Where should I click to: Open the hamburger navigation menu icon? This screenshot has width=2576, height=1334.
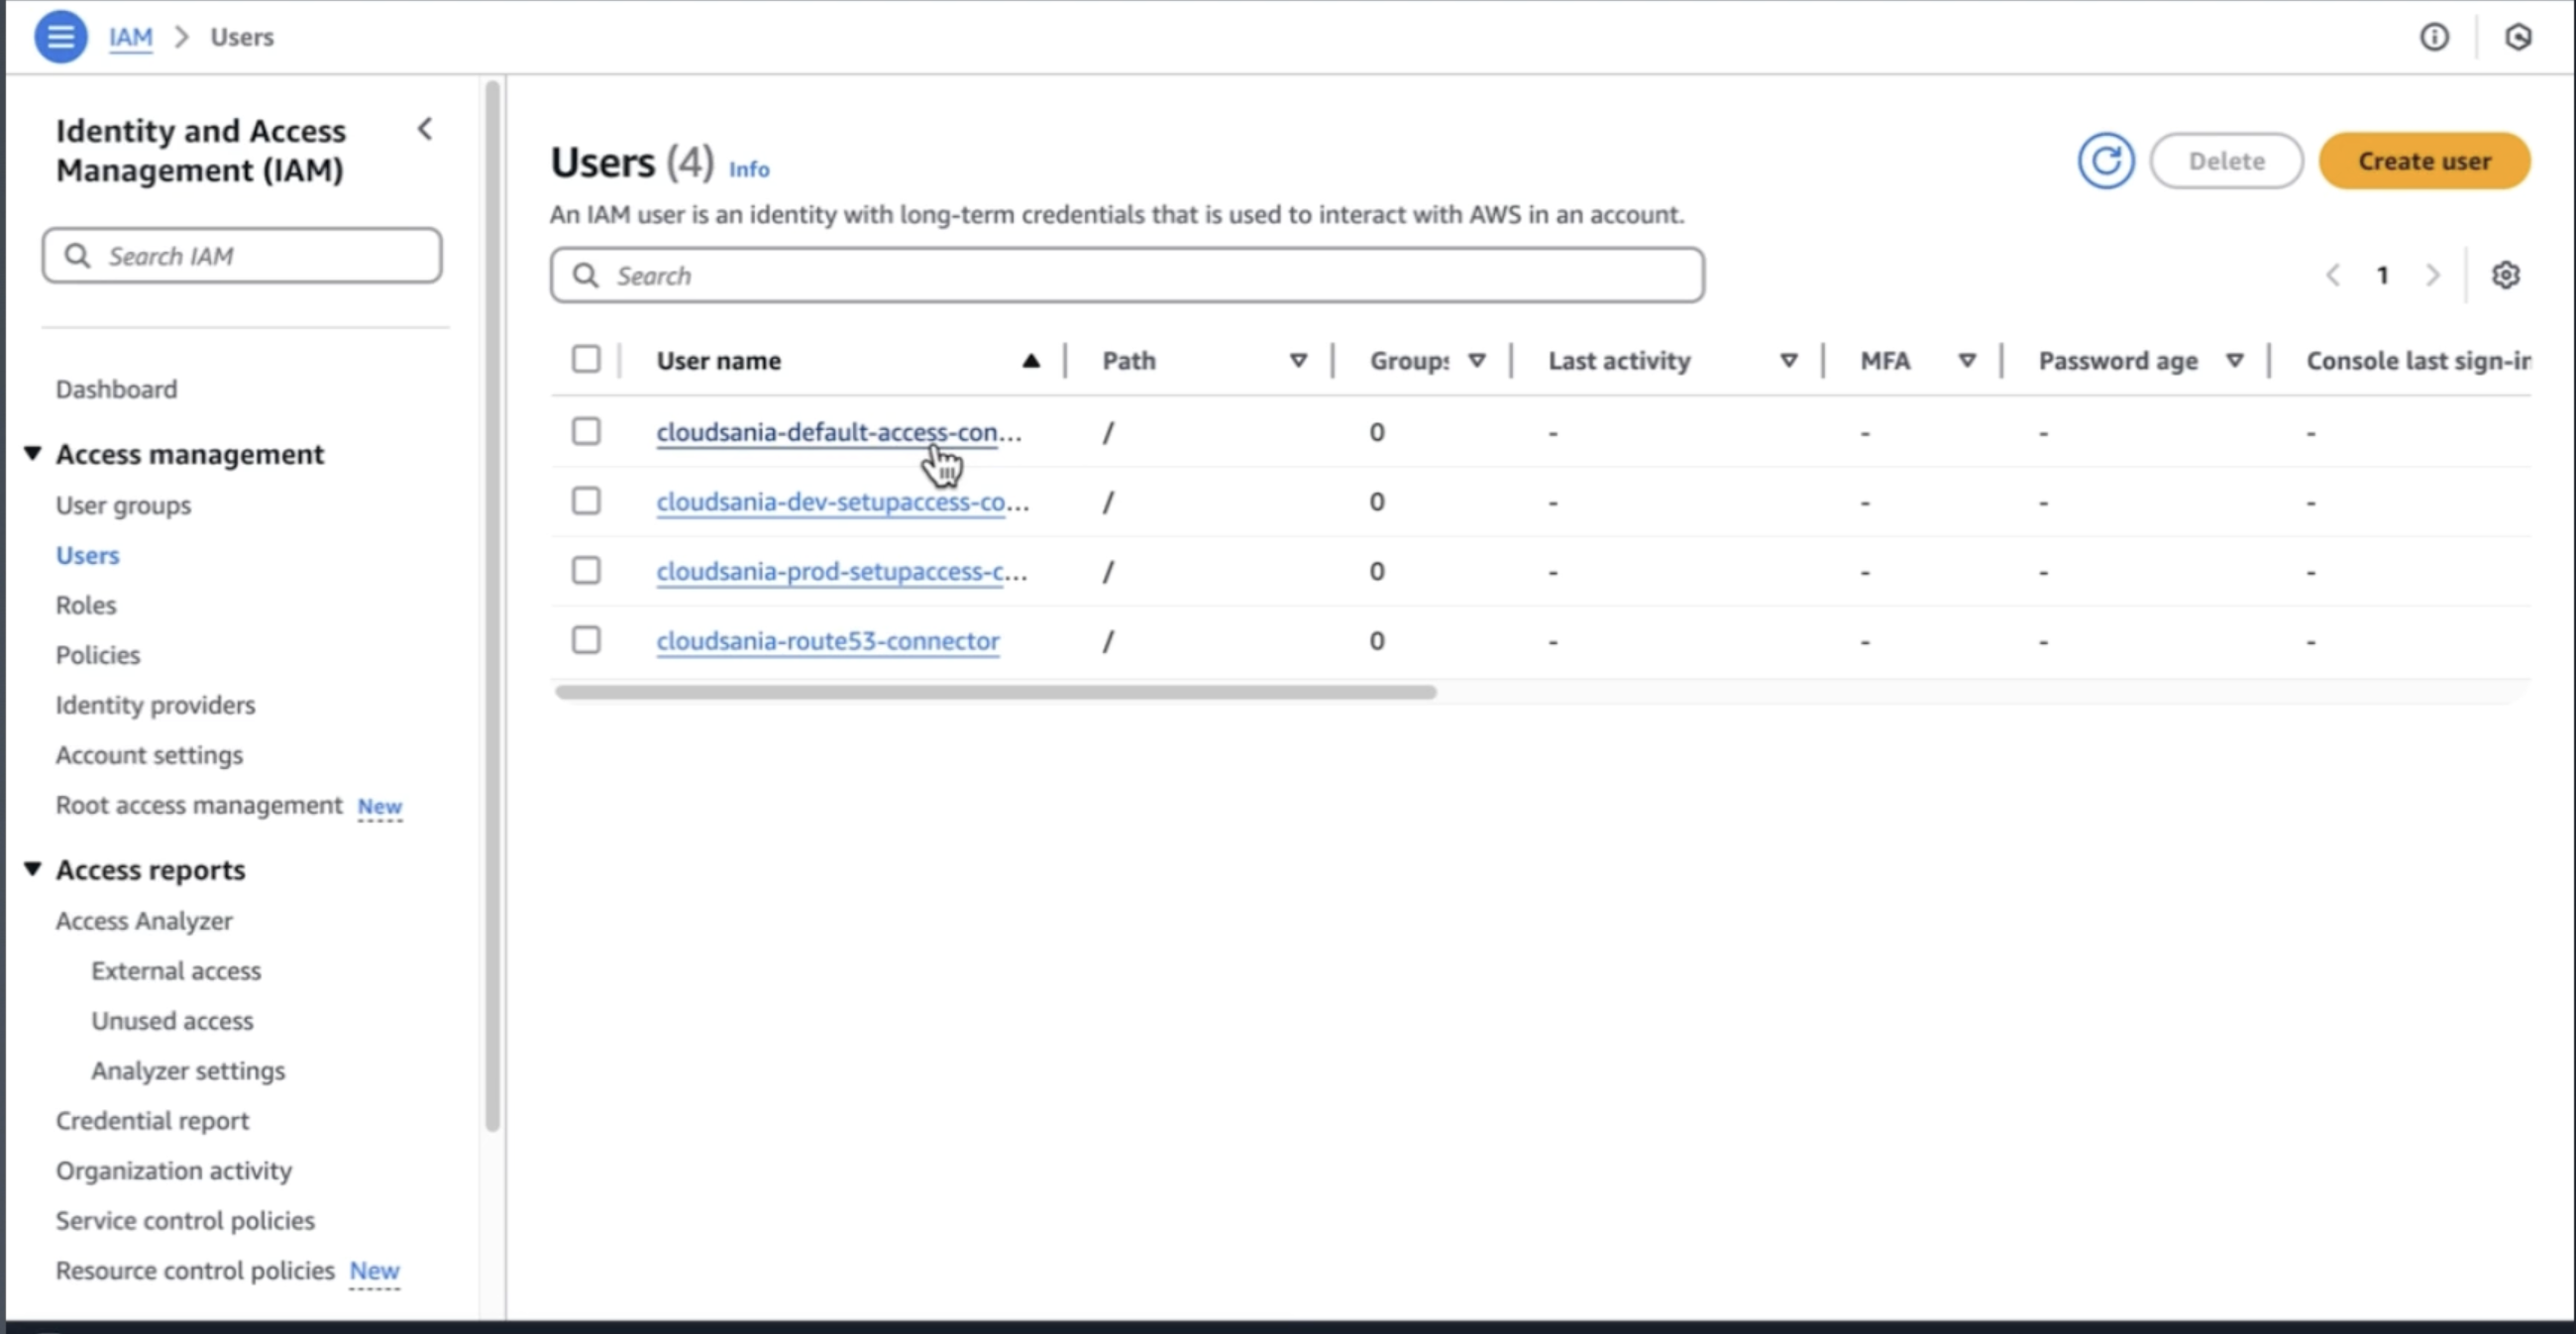tap(60, 37)
